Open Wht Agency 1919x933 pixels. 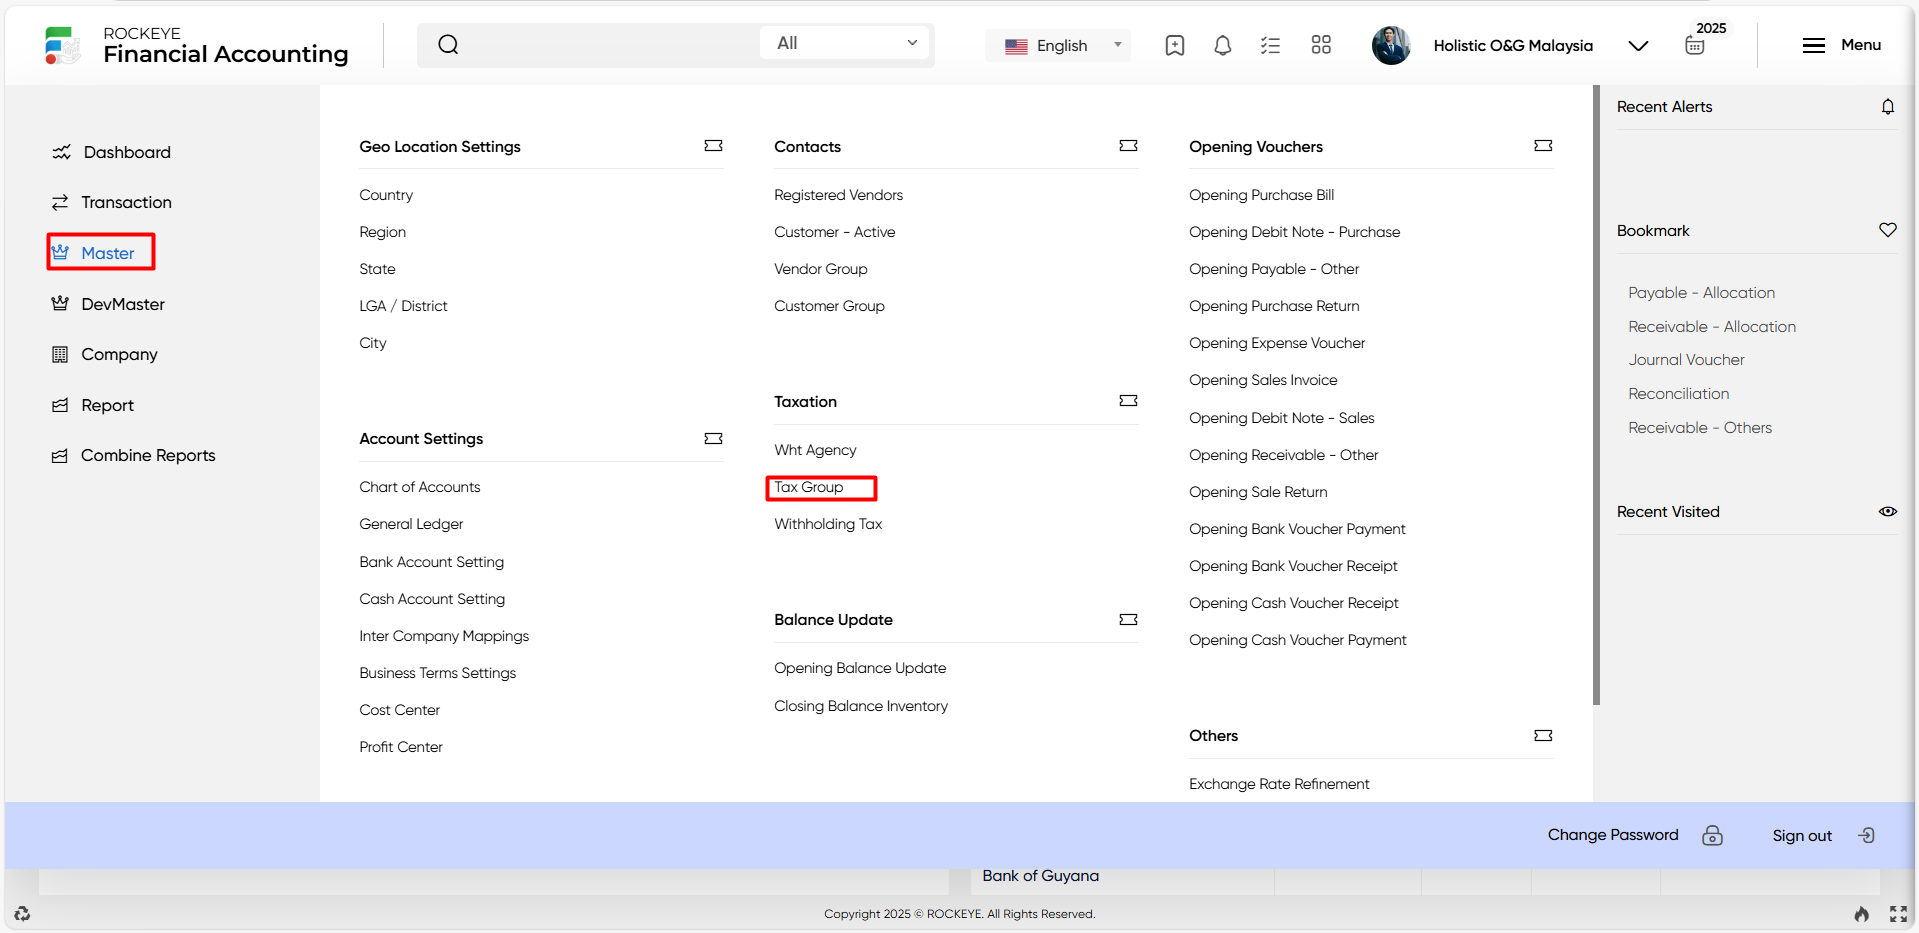point(815,450)
